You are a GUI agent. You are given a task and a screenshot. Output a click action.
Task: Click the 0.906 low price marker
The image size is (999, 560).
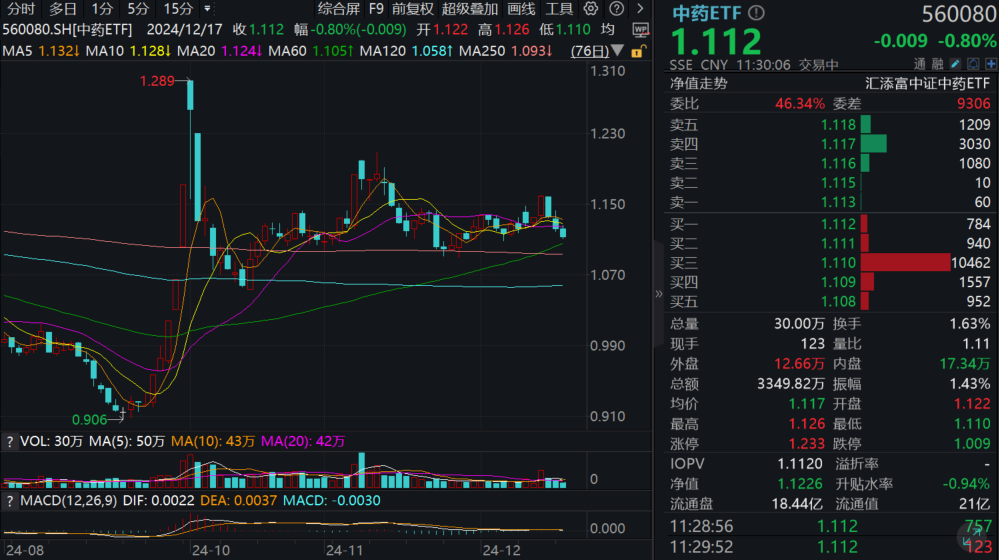click(x=89, y=420)
